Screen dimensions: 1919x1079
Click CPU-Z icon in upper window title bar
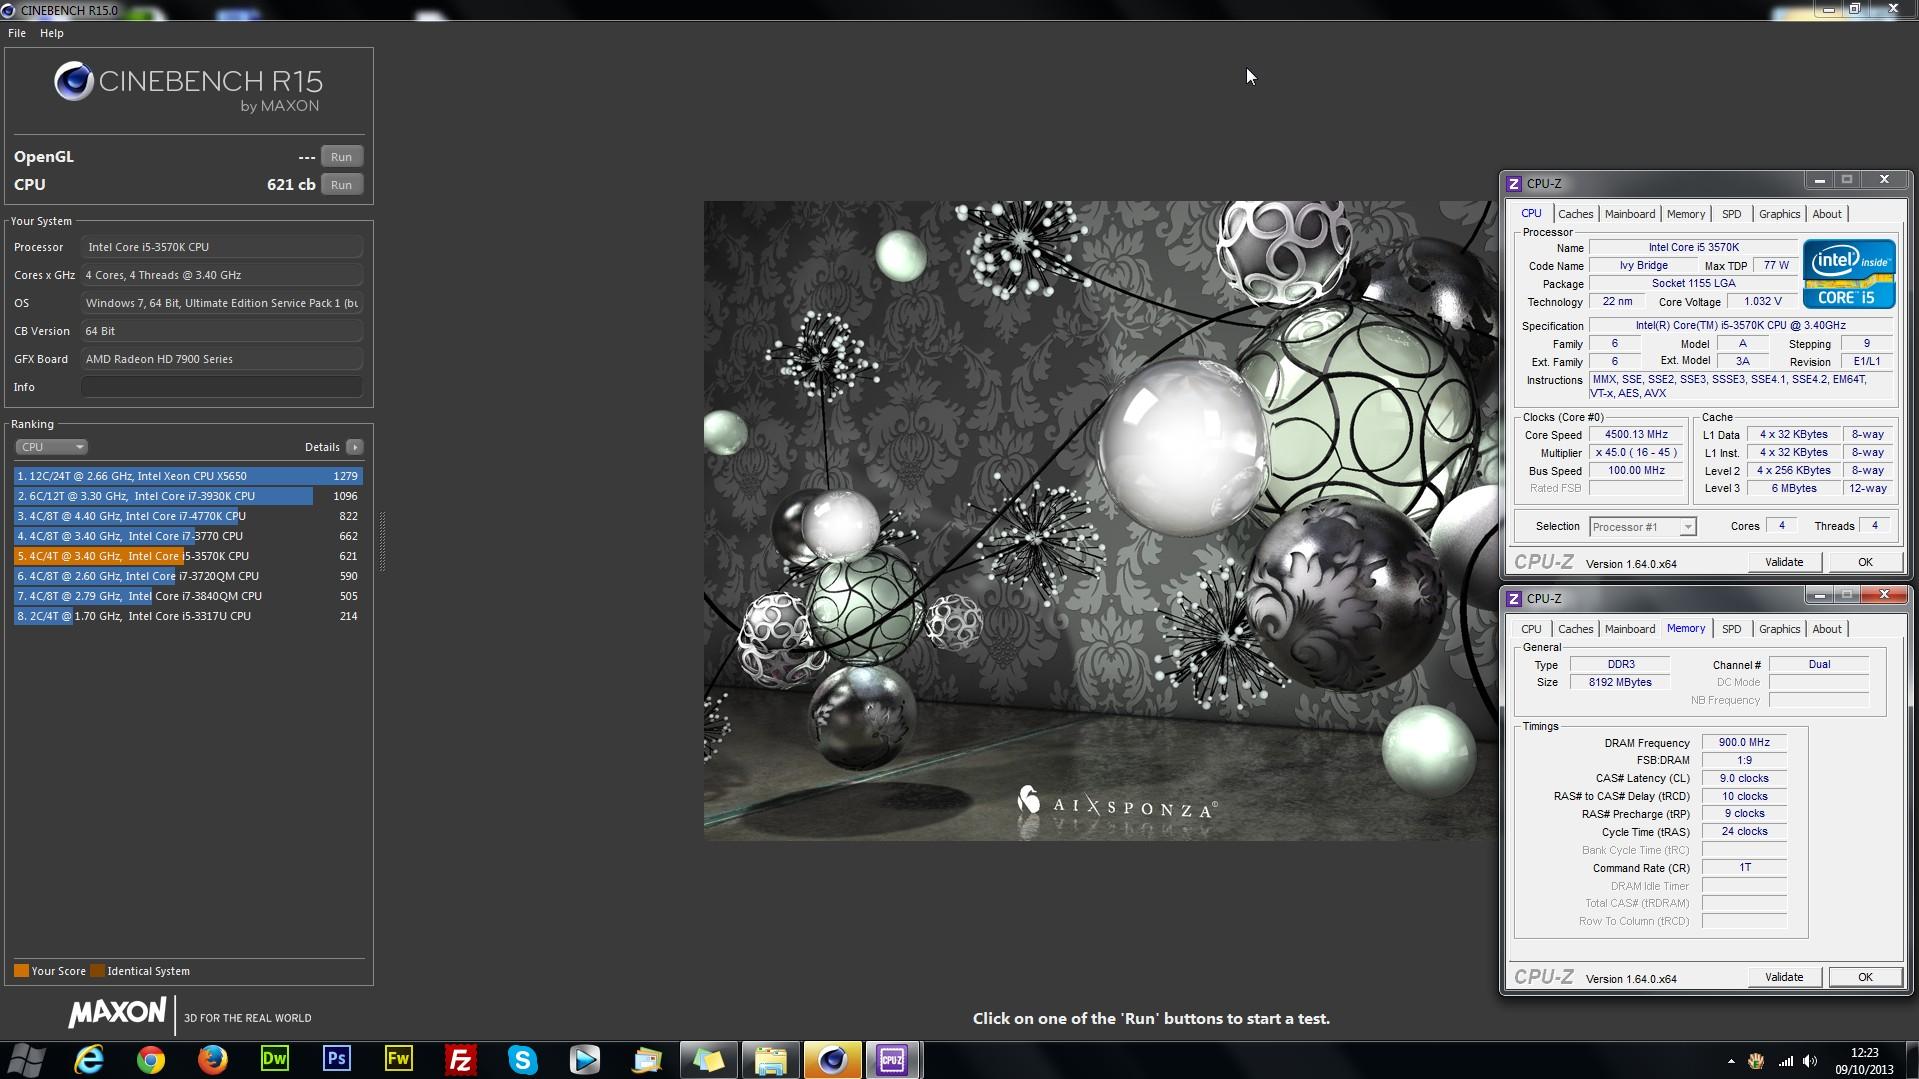[1514, 183]
